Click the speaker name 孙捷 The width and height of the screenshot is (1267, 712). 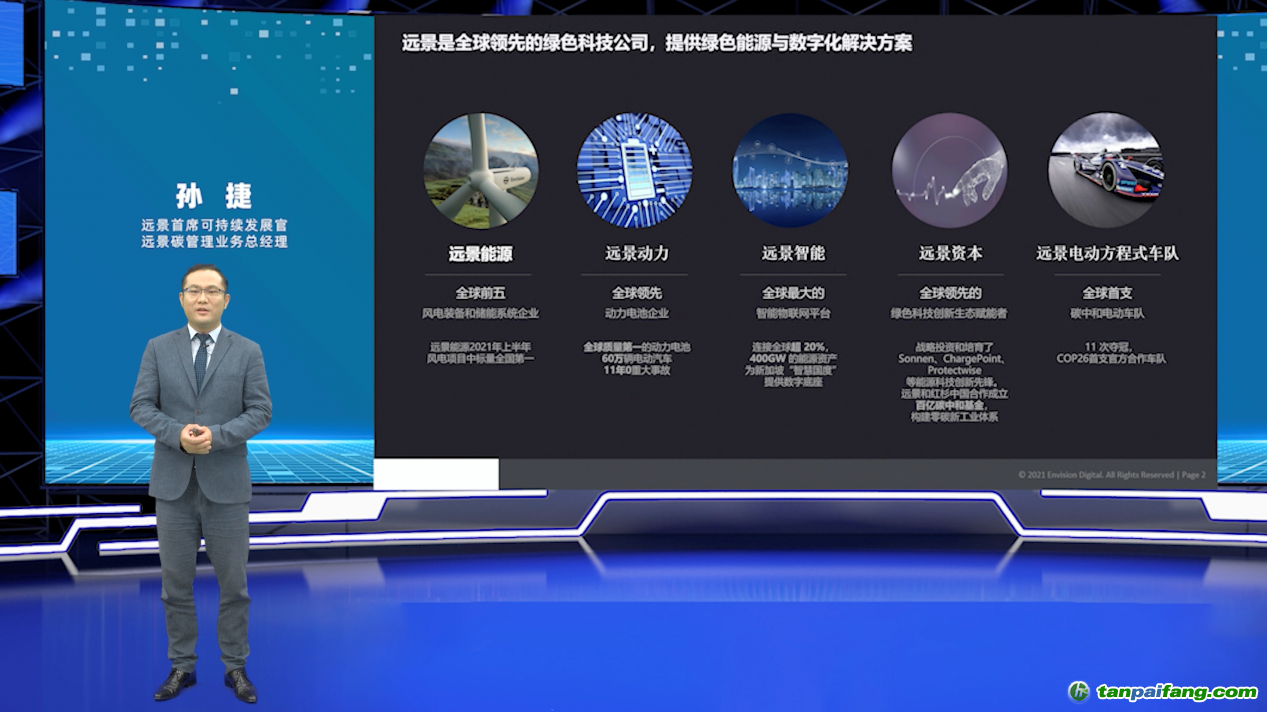[214, 195]
